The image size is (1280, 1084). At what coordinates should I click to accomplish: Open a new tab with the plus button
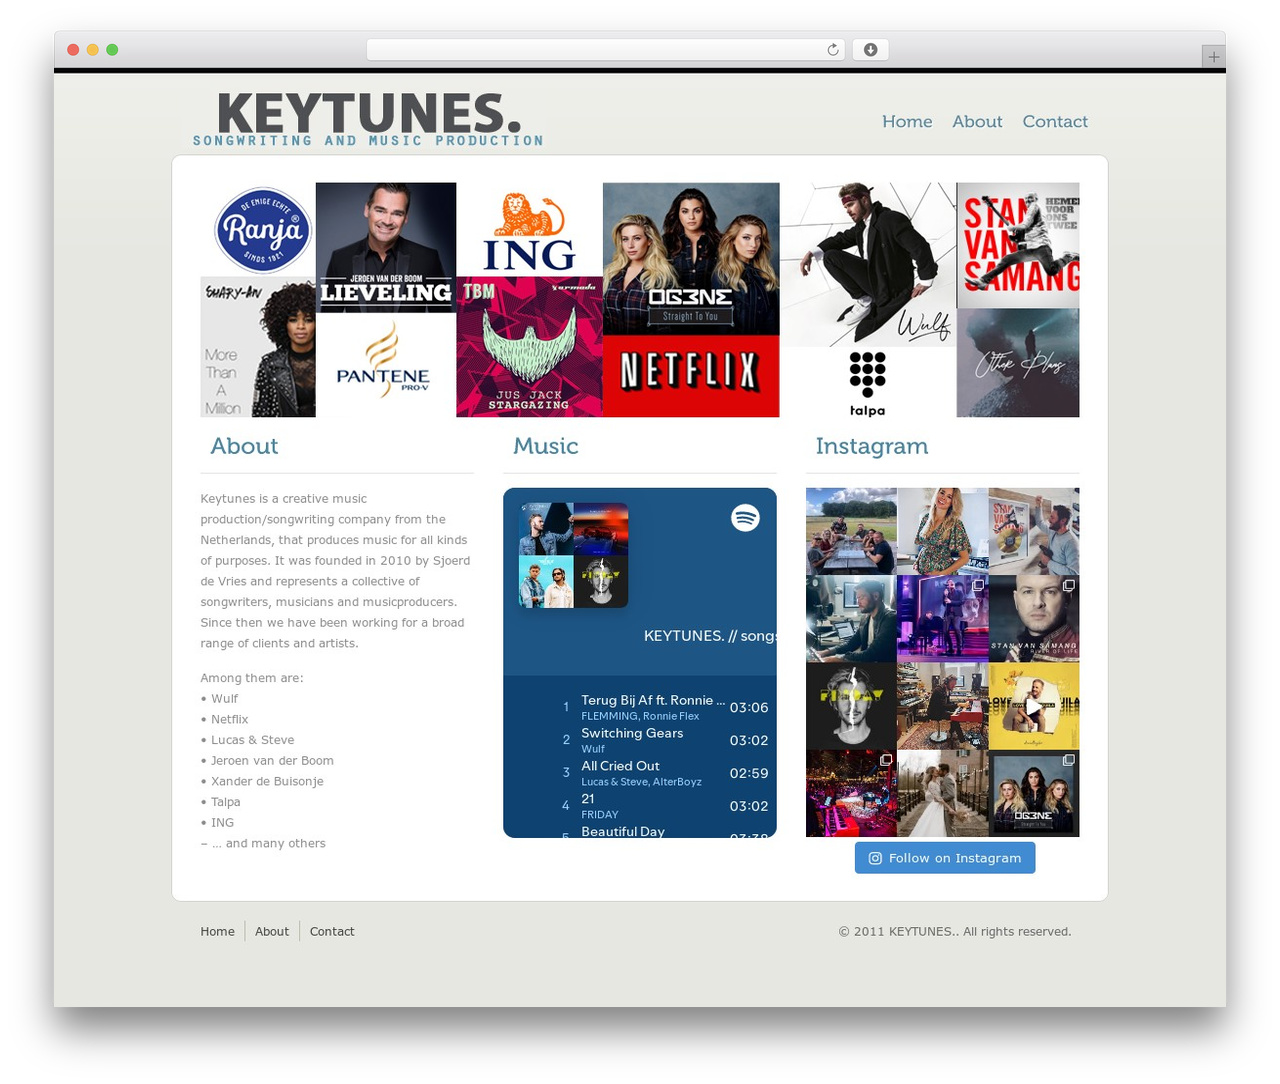click(x=1213, y=57)
